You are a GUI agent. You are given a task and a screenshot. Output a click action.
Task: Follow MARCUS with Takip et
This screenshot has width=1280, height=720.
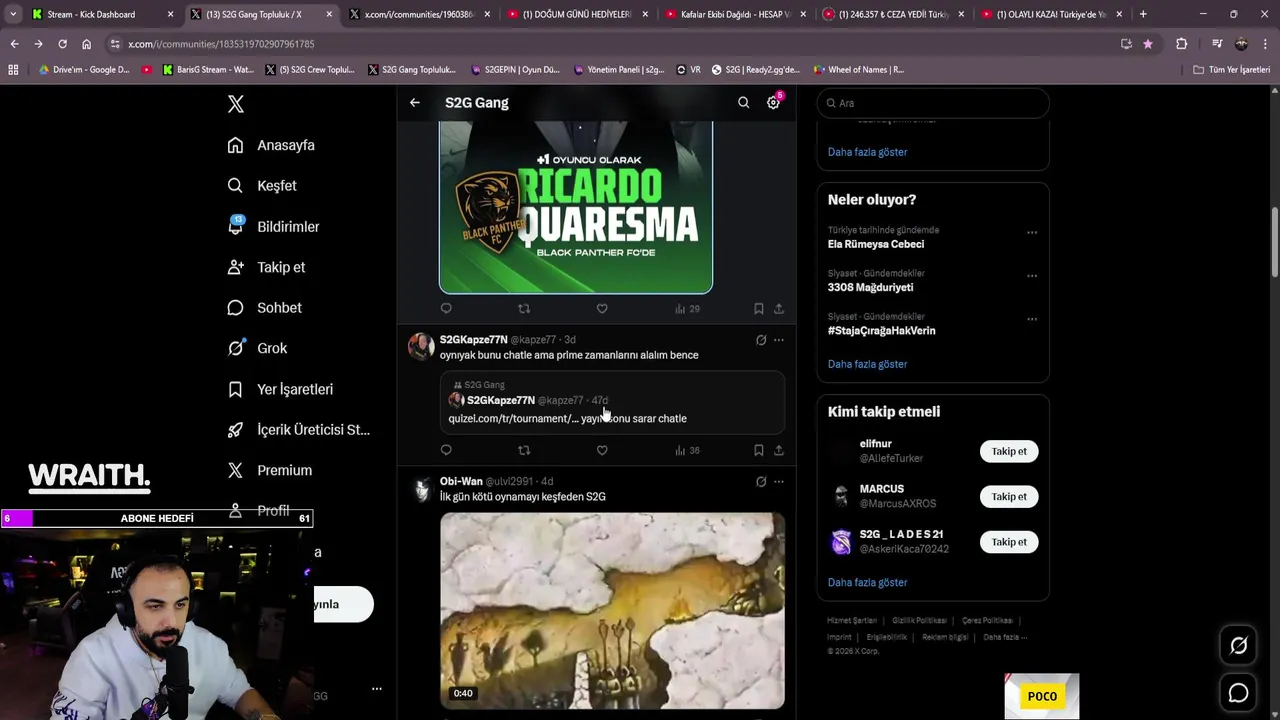pyautogui.click(x=1009, y=496)
